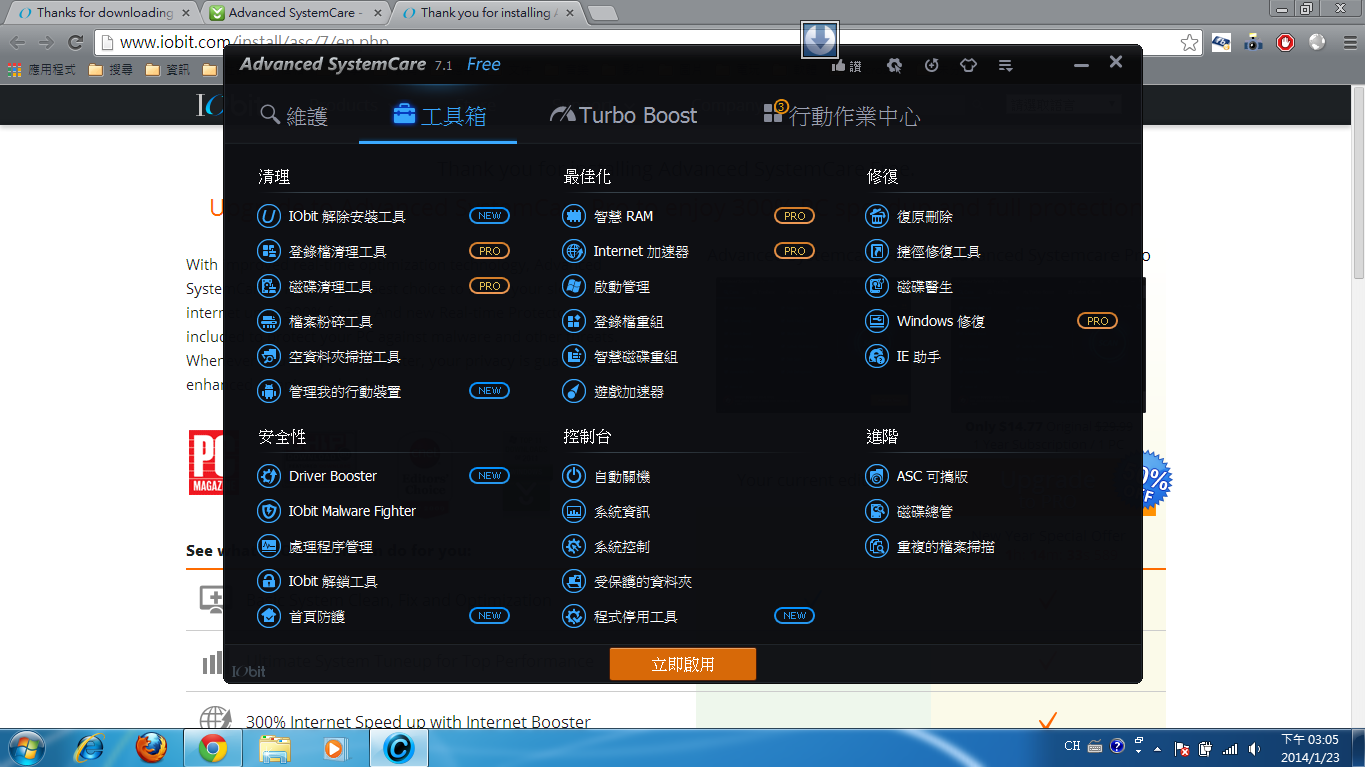Open 復原刪除 undelete icon

pos(877,216)
